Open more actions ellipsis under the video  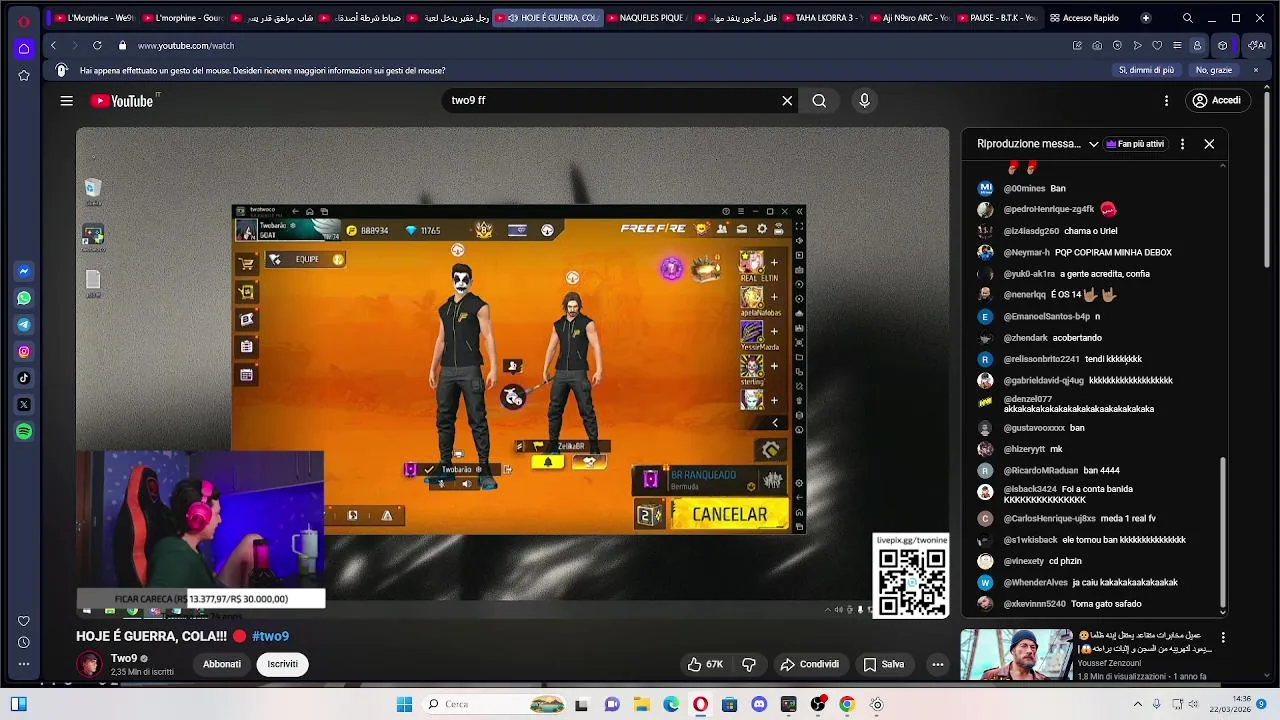tap(937, 664)
